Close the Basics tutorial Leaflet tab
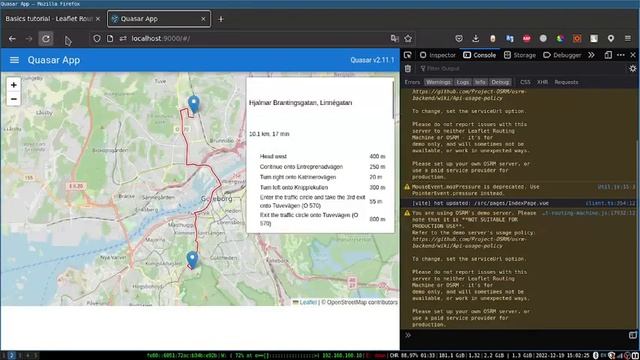 (98, 19)
